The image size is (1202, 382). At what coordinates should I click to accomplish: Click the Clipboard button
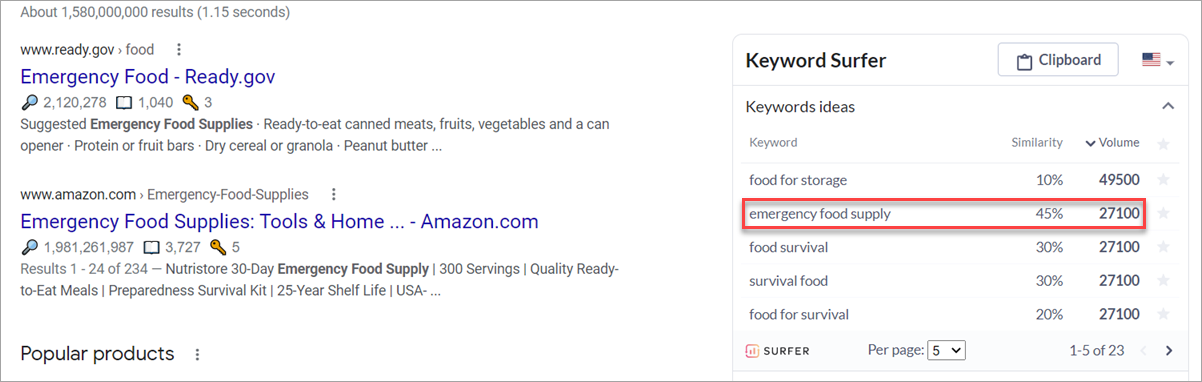(1058, 60)
